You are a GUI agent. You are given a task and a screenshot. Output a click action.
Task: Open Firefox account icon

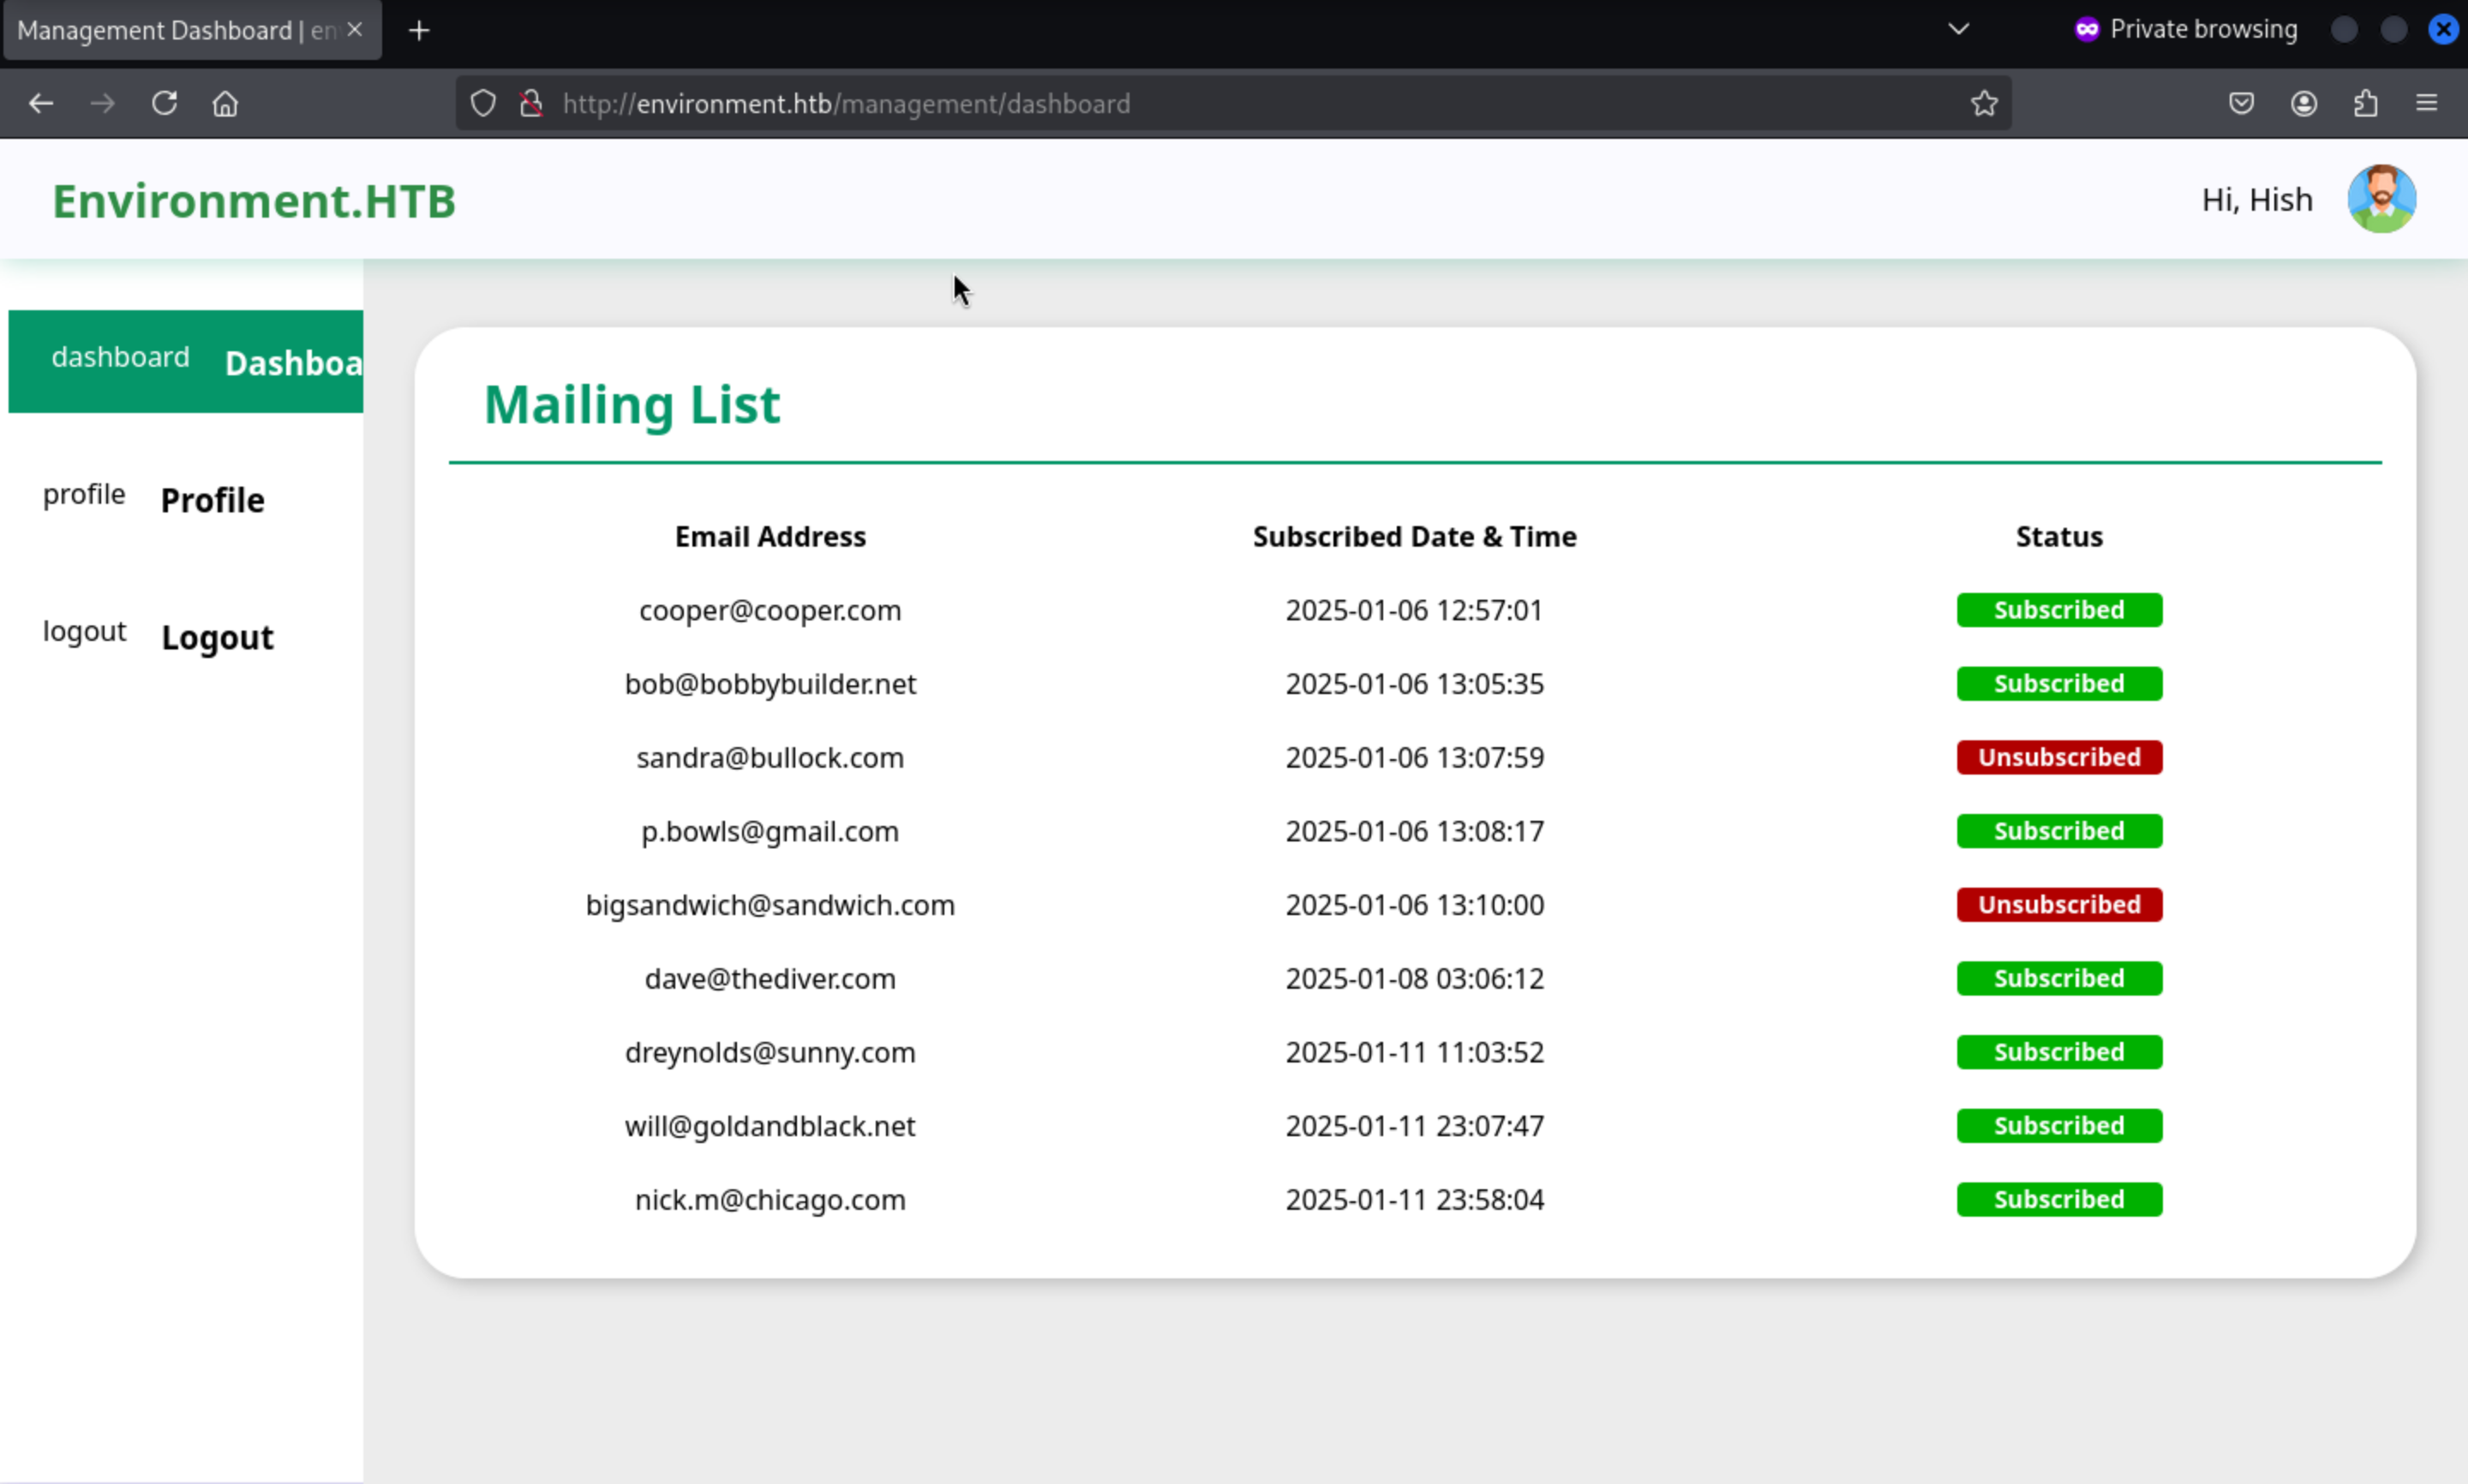(2304, 103)
